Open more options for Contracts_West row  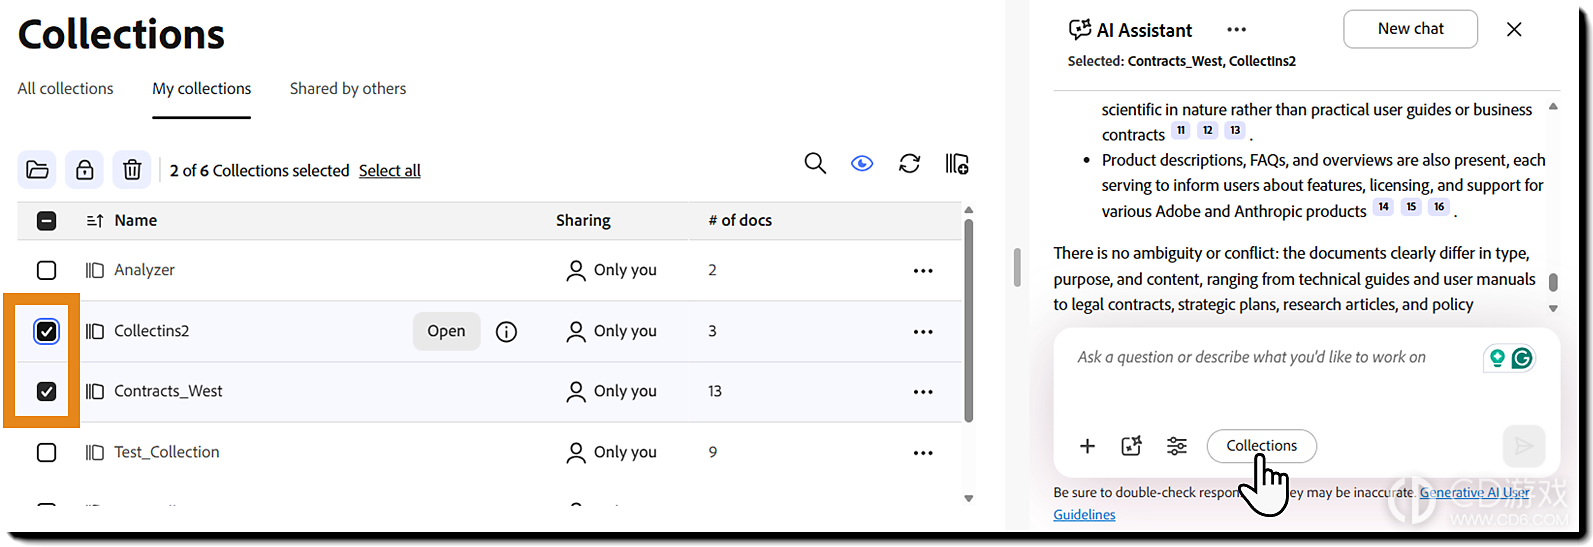(x=923, y=392)
